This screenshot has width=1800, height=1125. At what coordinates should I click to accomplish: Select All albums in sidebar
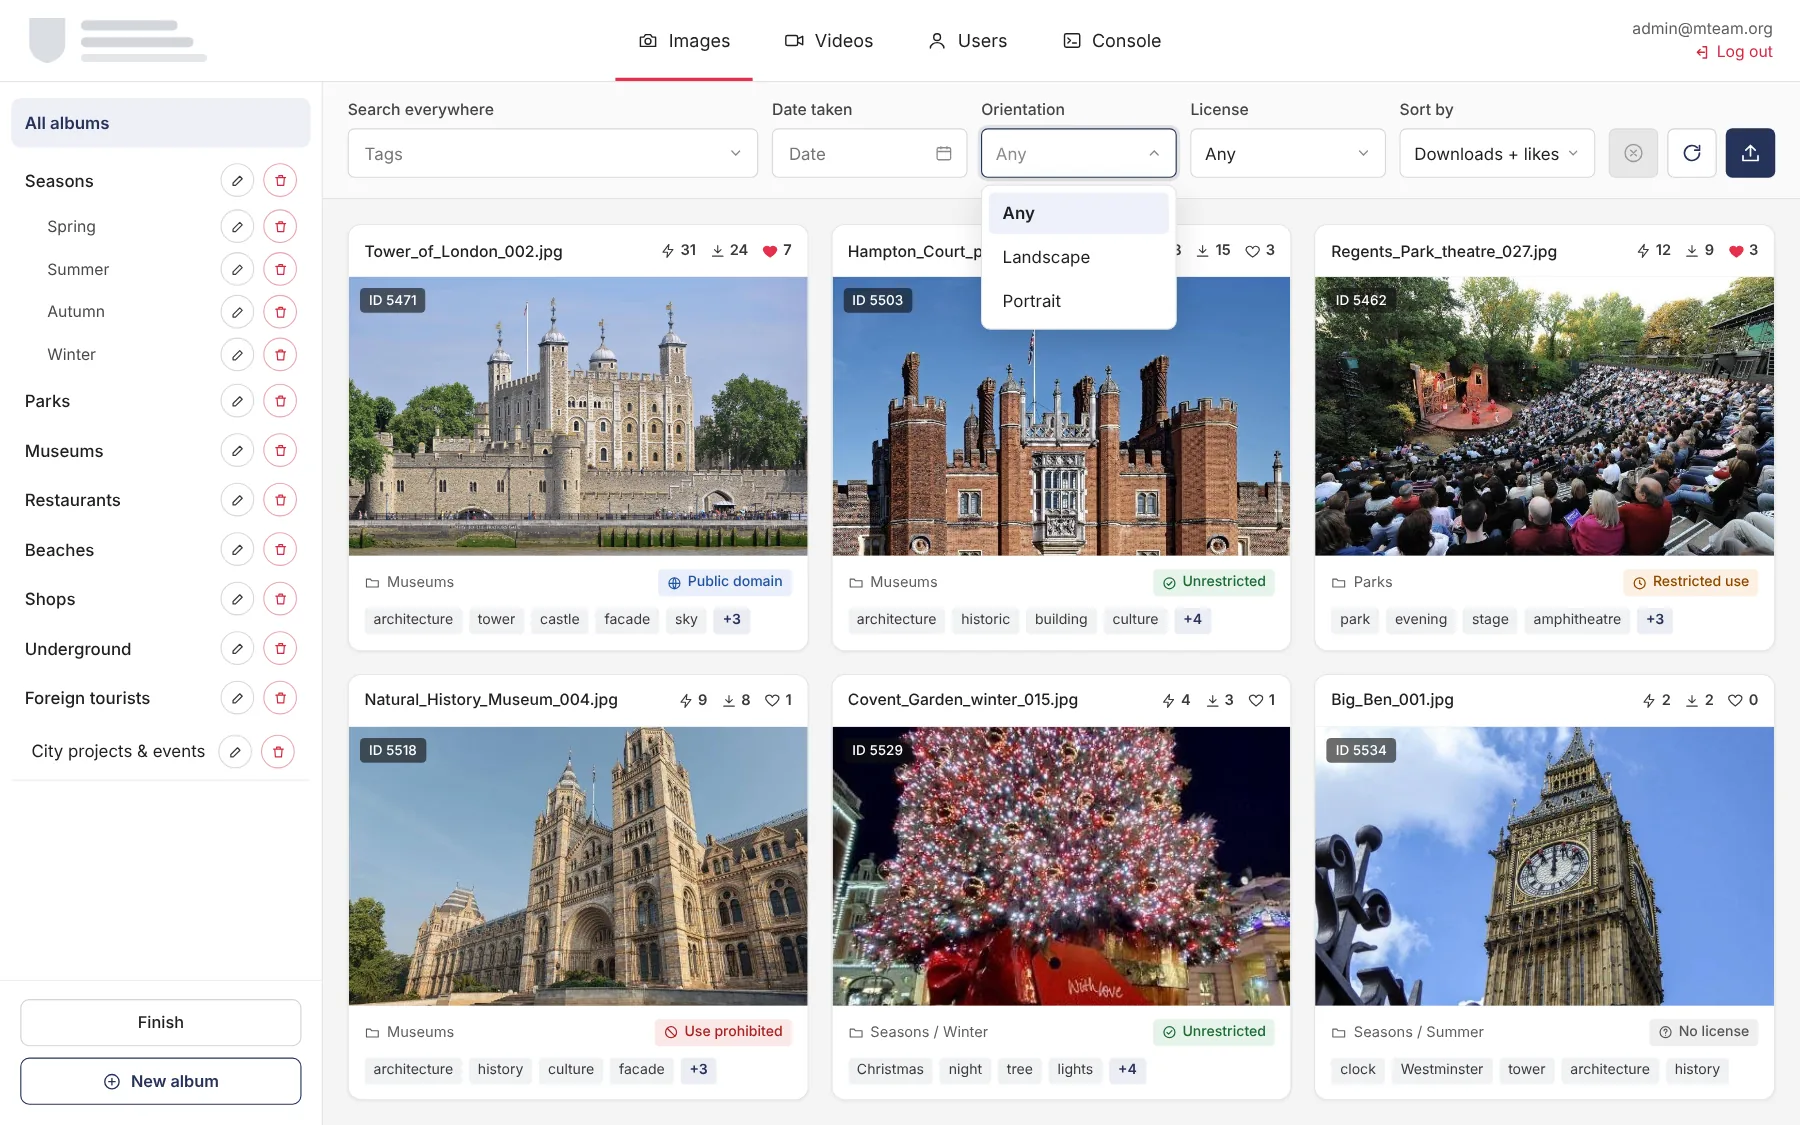[x=160, y=123]
